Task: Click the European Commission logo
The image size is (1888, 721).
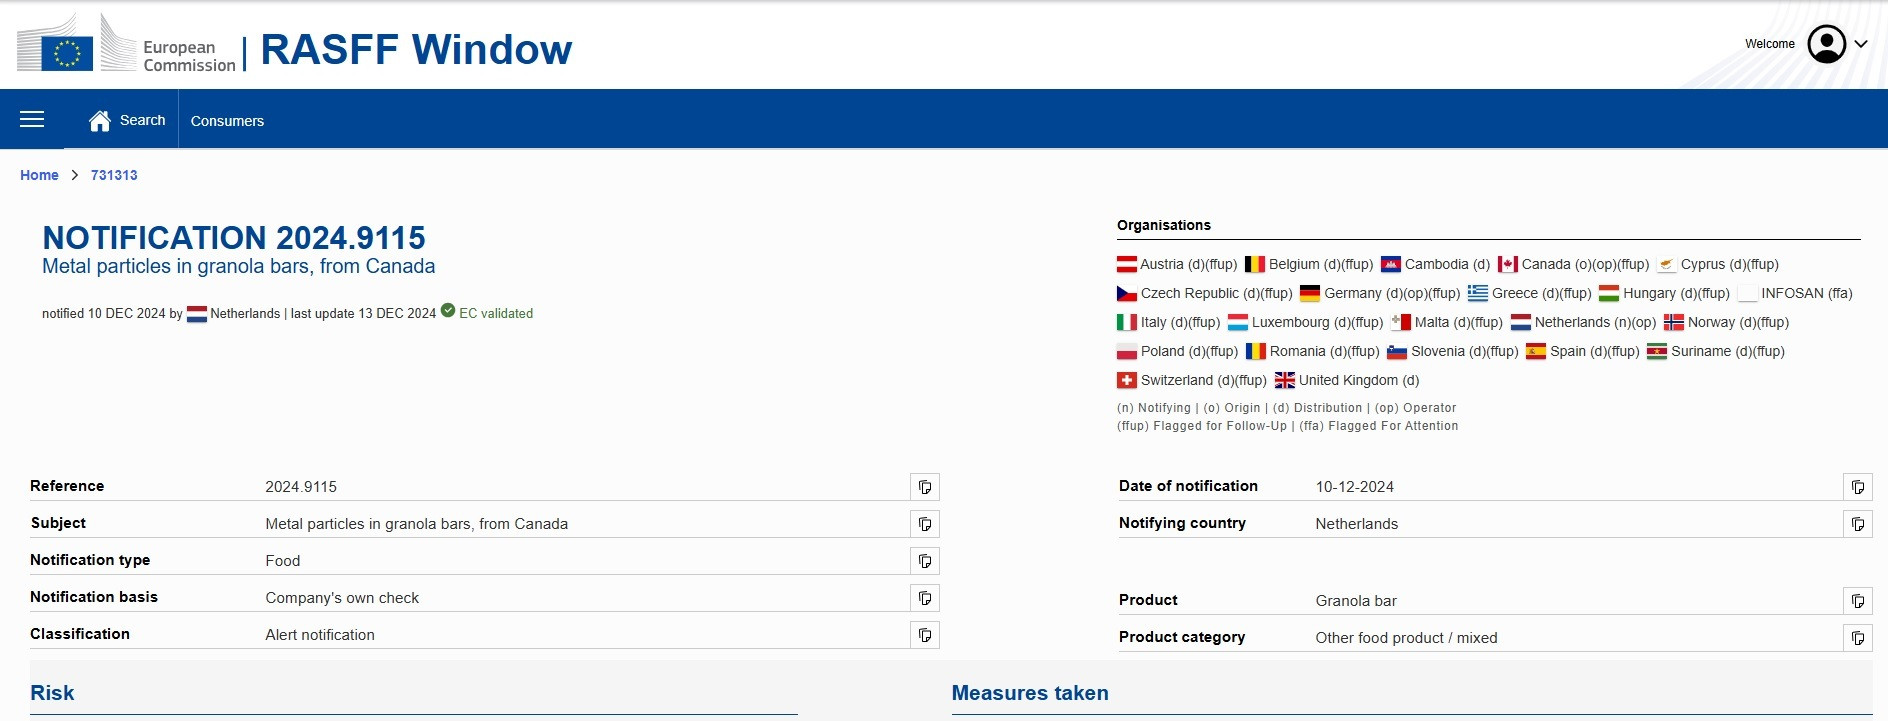Action: (126, 45)
